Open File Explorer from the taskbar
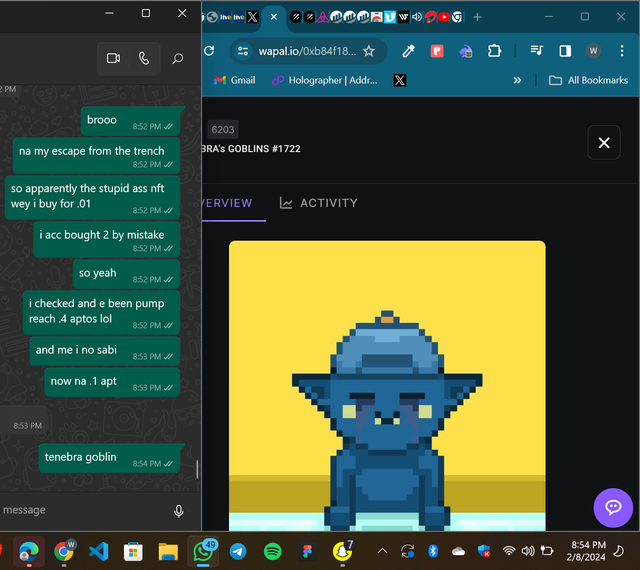 [x=168, y=552]
